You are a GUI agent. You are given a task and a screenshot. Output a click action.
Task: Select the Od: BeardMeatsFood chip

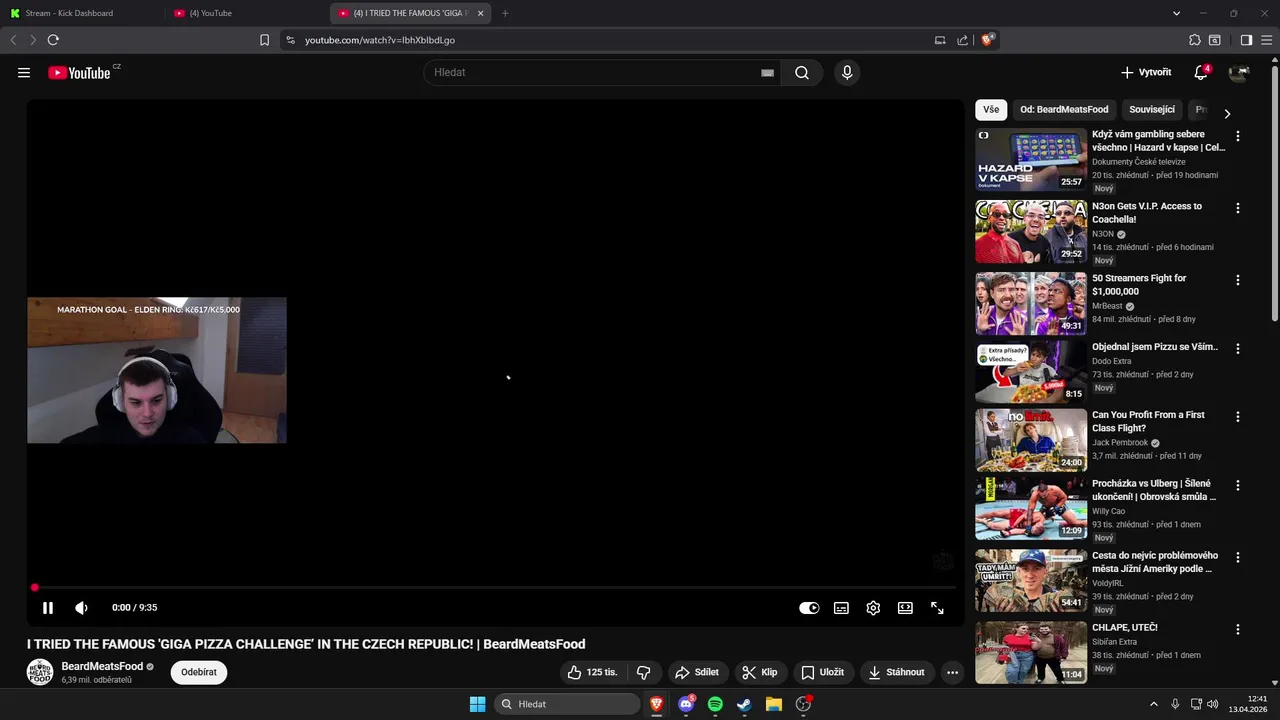tap(1064, 110)
